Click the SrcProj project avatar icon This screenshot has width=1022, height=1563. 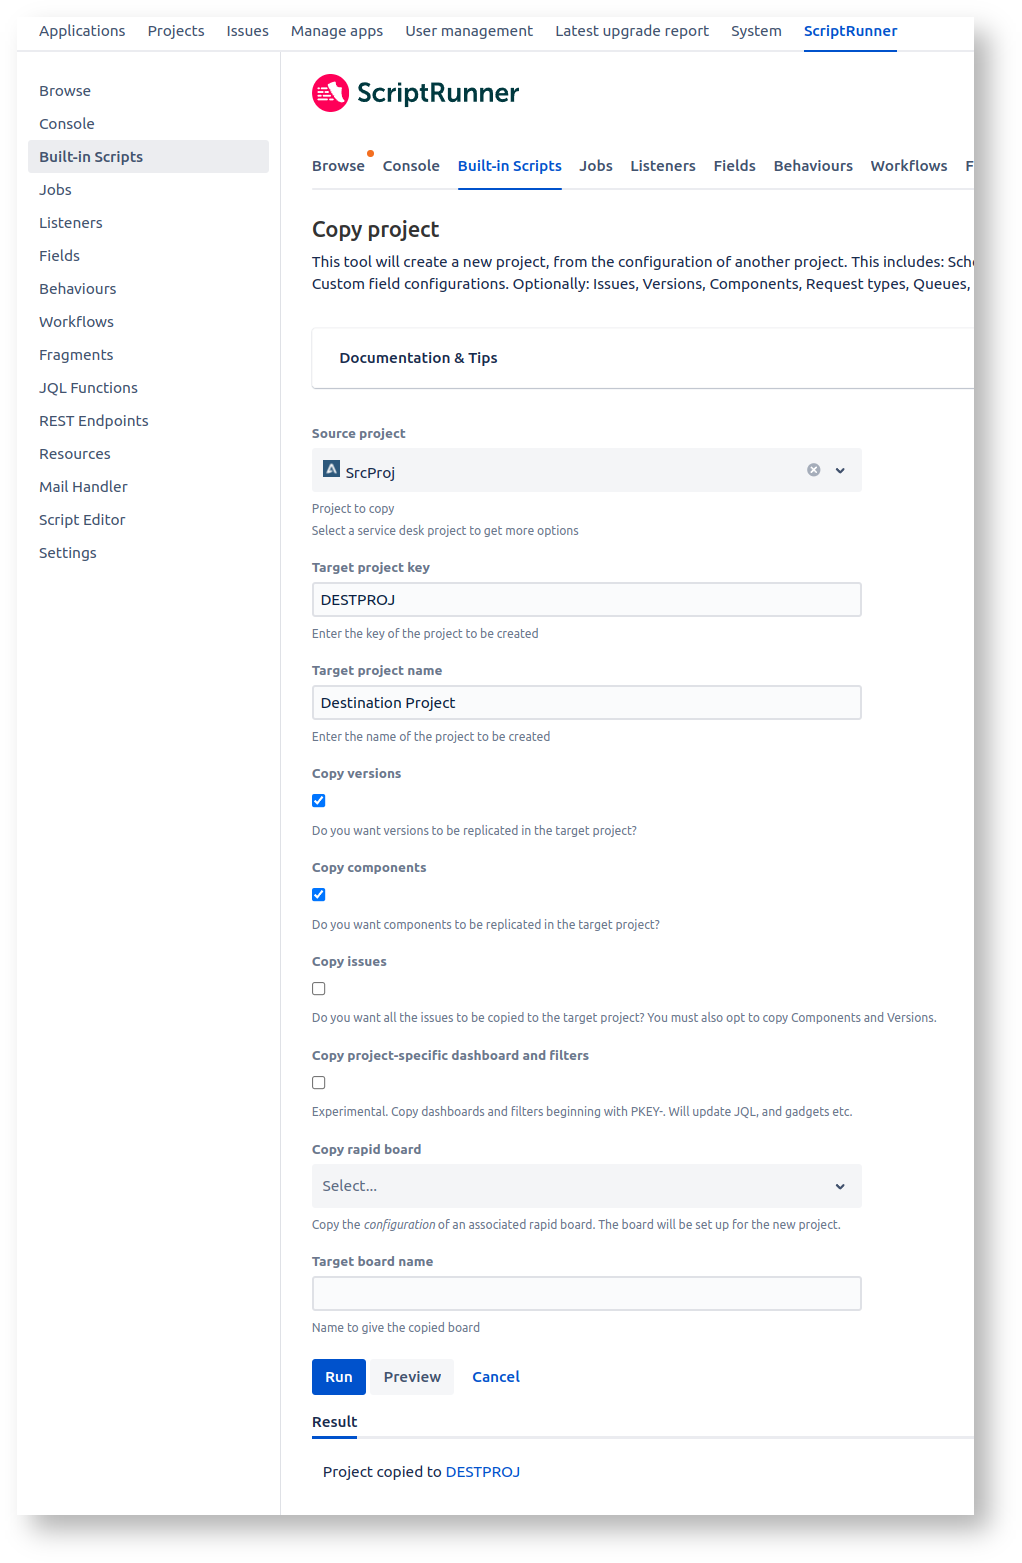point(331,468)
